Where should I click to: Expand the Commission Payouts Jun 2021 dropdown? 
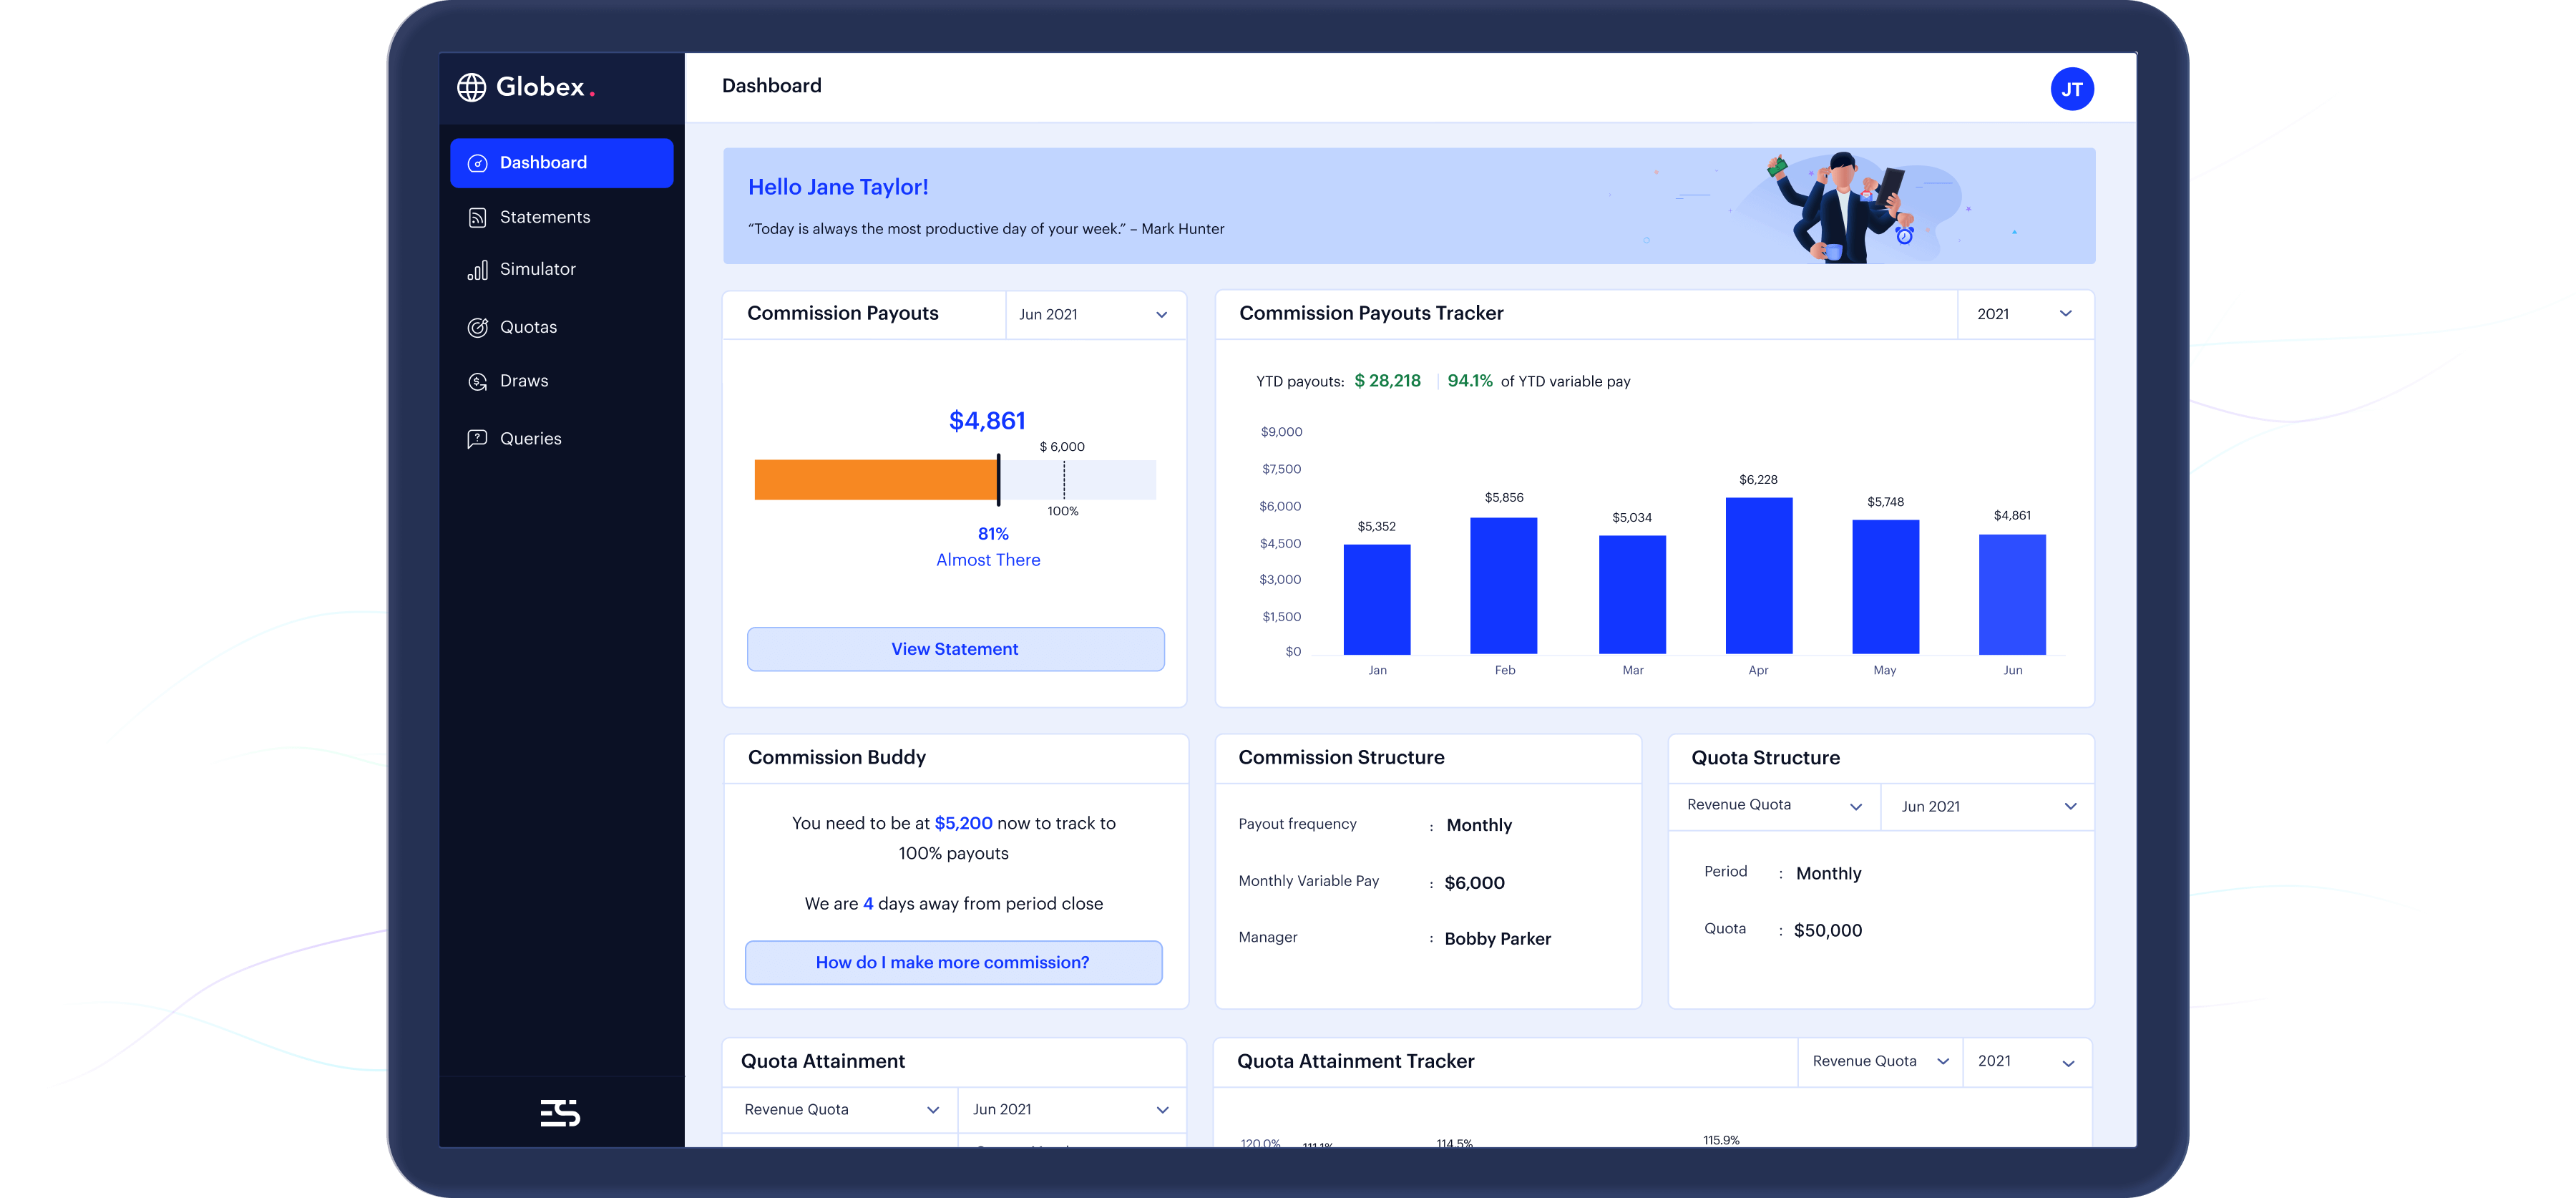[1095, 315]
